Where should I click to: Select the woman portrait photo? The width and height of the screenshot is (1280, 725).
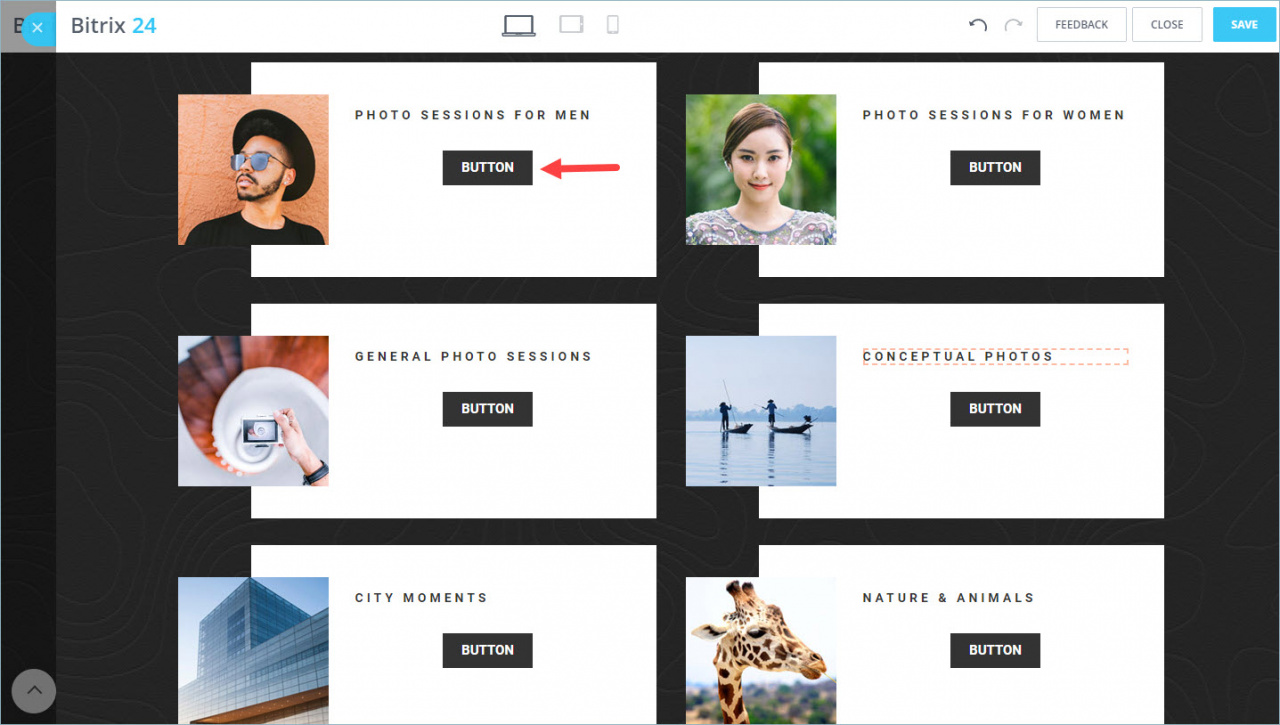761,170
